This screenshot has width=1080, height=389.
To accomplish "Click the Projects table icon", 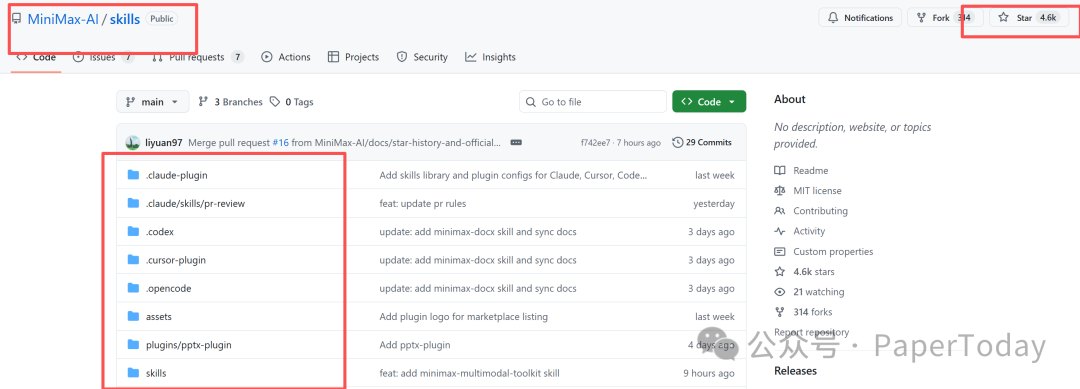I will [x=333, y=57].
